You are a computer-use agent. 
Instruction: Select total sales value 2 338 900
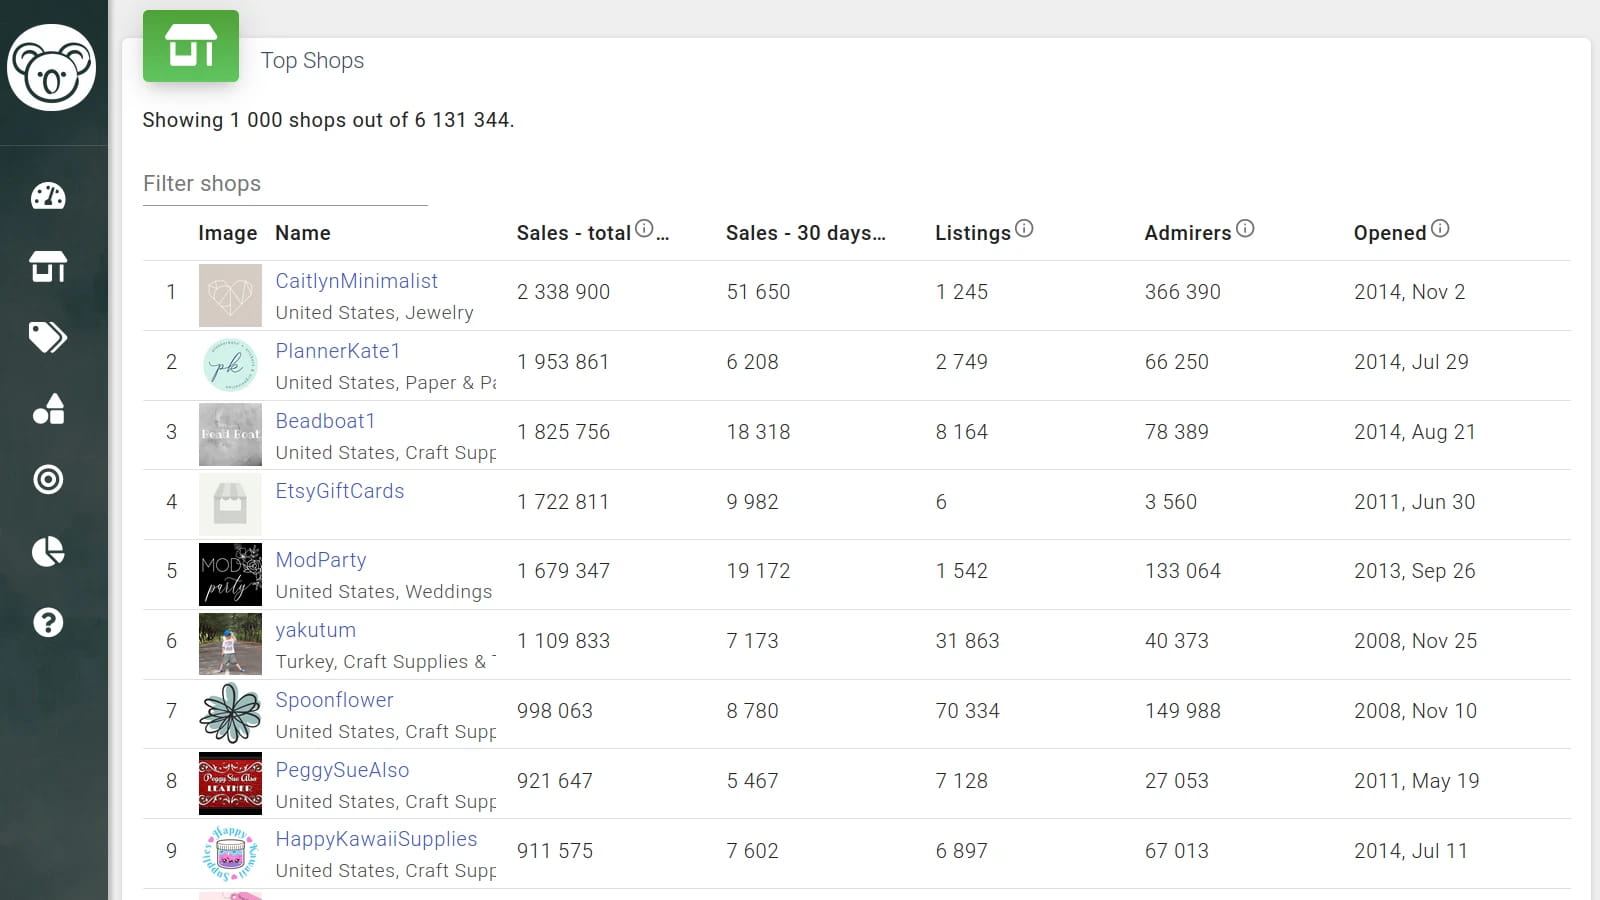(x=563, y=292)
